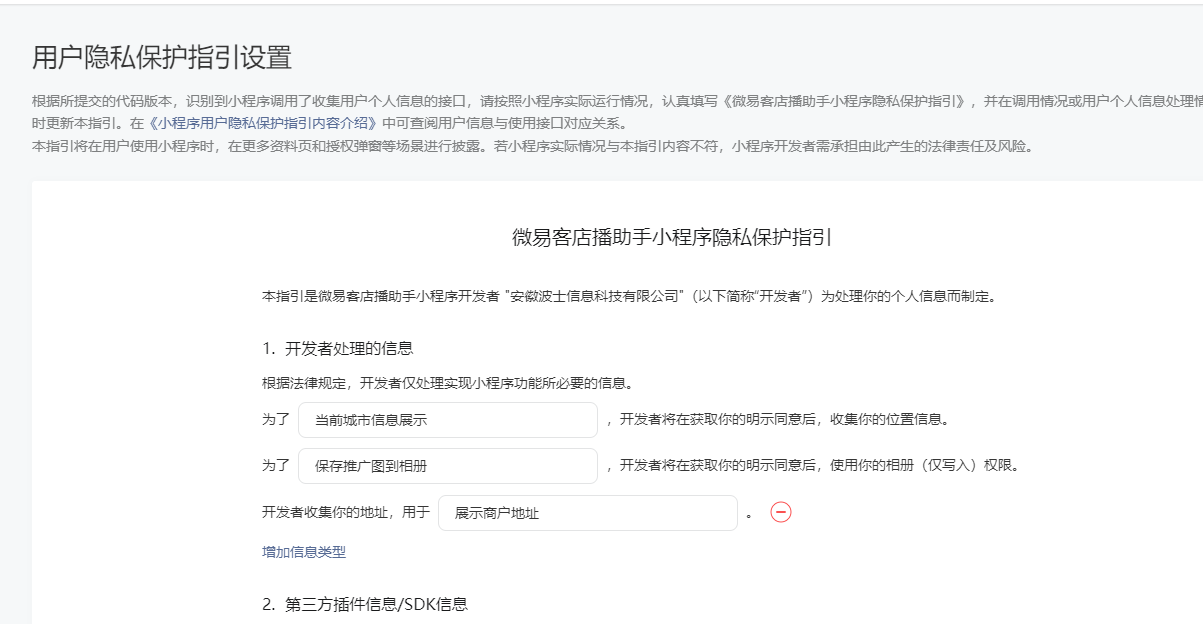The width and height of the screenshot is (1203, 624).
Task: Open 《小程序用户隐私保护指引内容介绍》 link
Action: pos(264,124)
